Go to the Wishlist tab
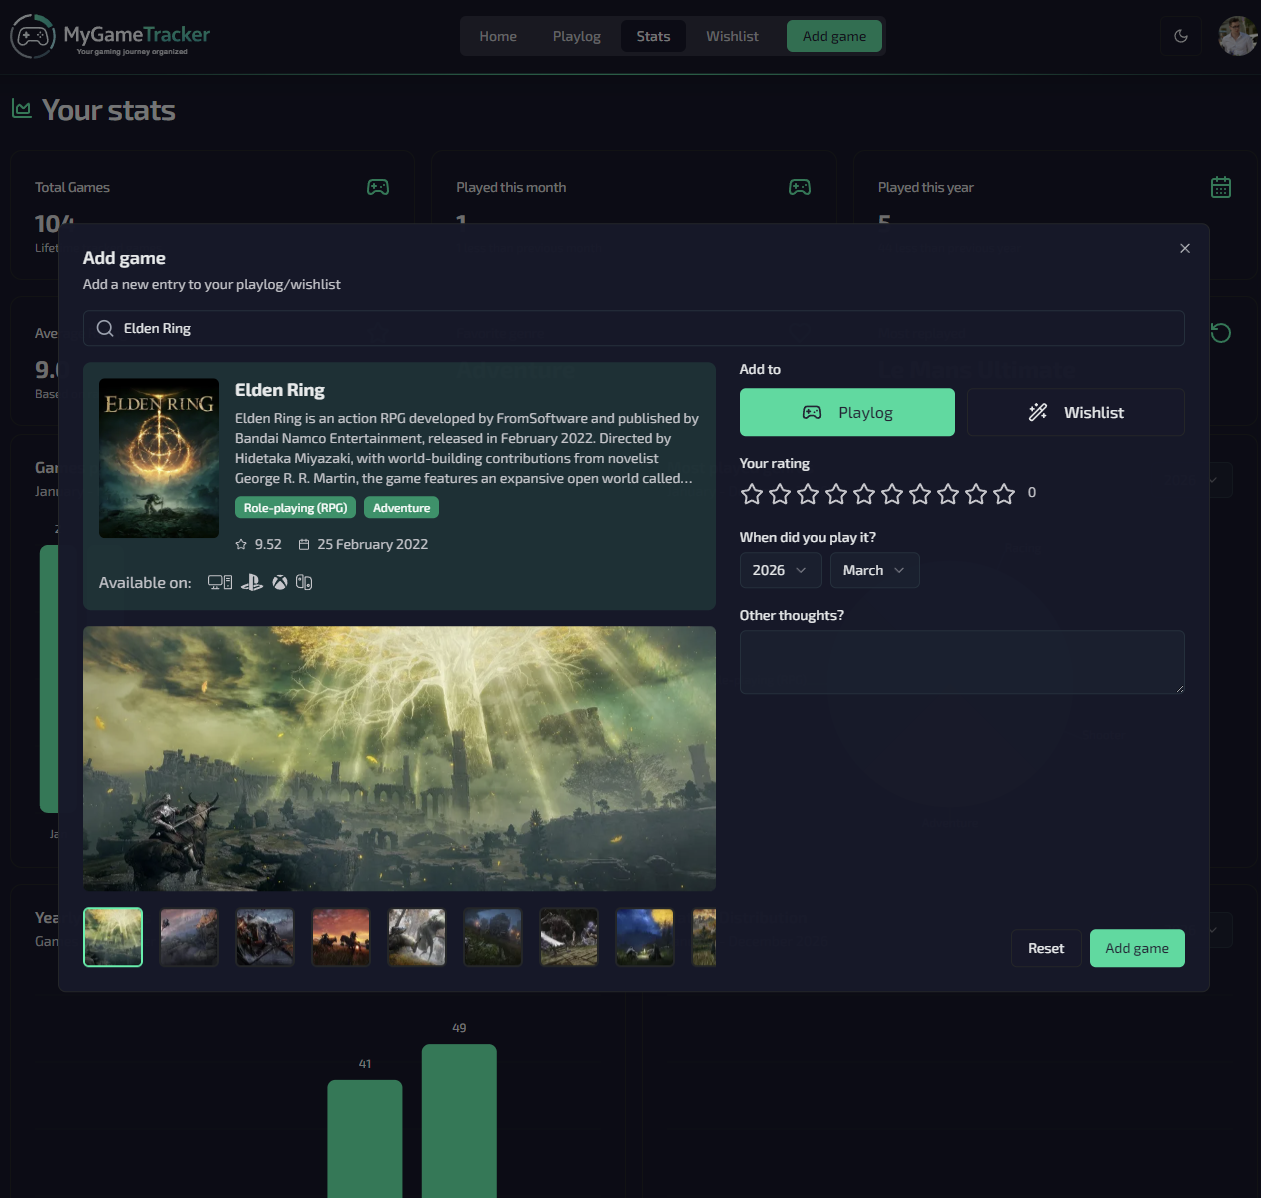This screenshot has width=1261, height=1198. coord(732,36)
